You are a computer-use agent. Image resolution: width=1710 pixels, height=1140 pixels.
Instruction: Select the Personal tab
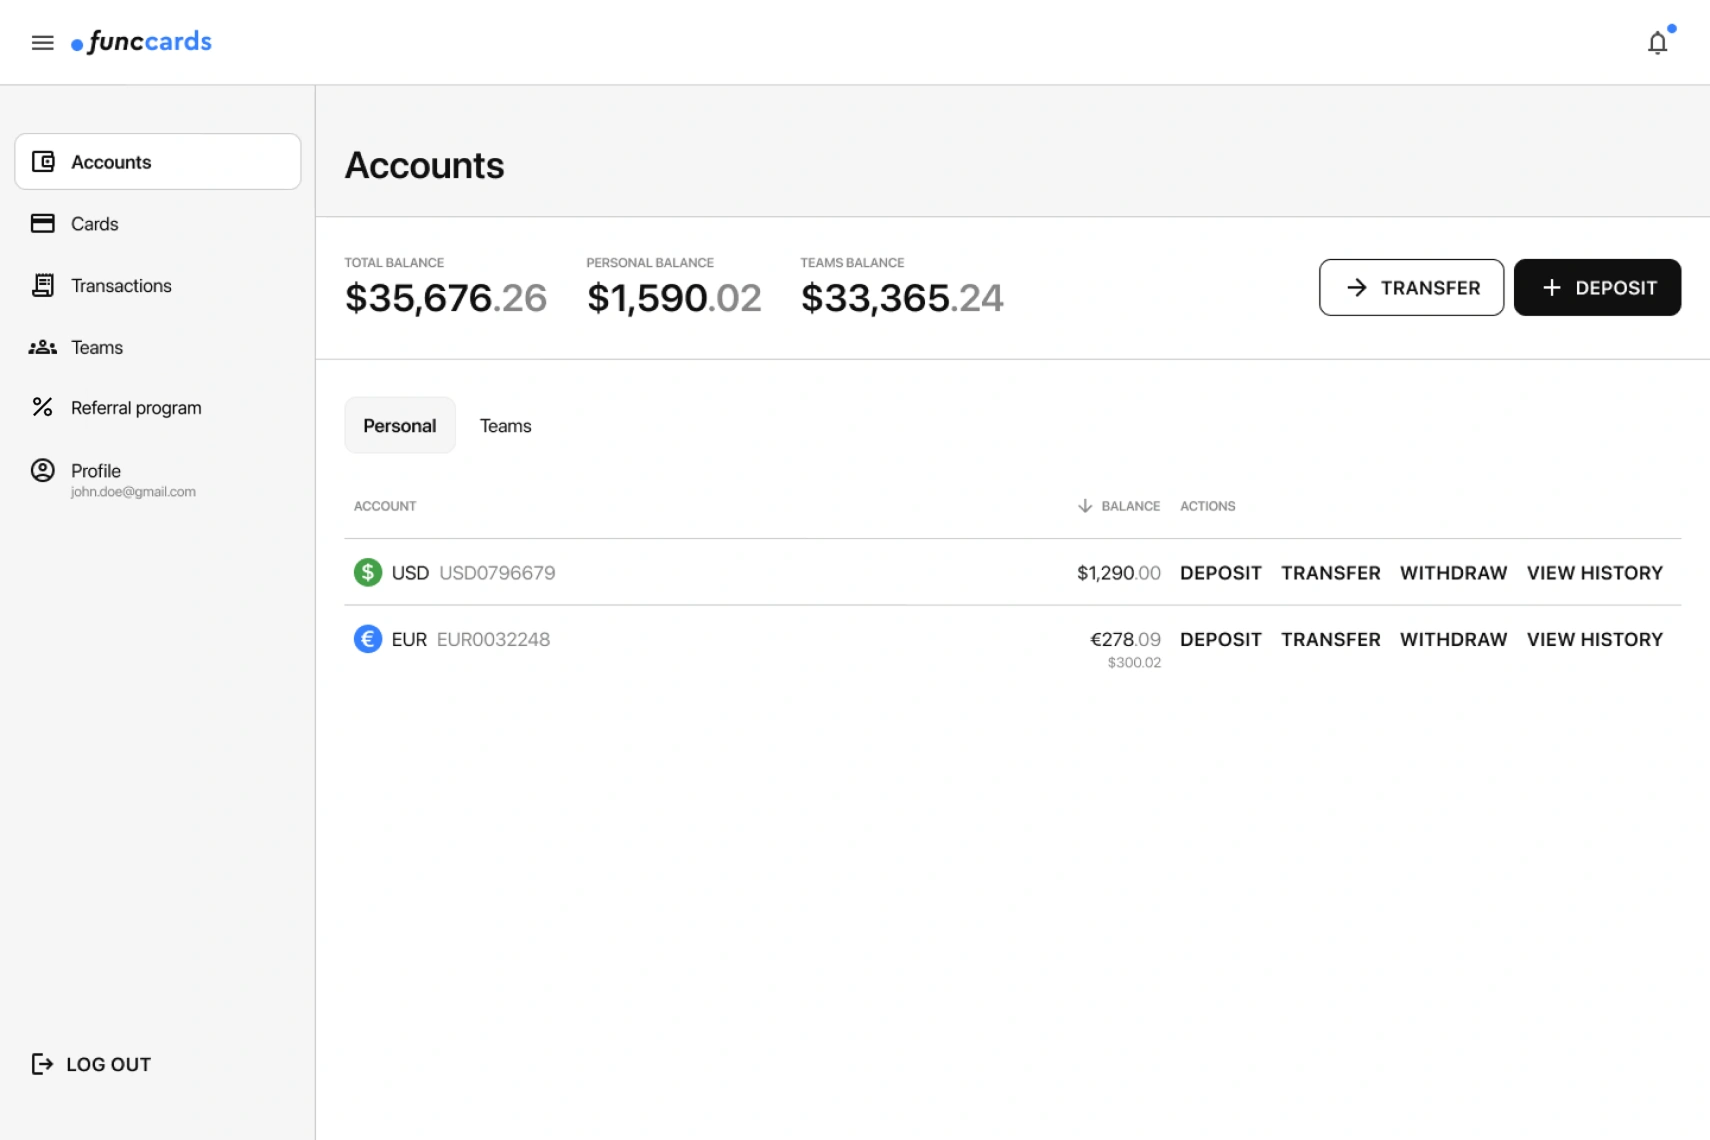(x=399, y=426)
